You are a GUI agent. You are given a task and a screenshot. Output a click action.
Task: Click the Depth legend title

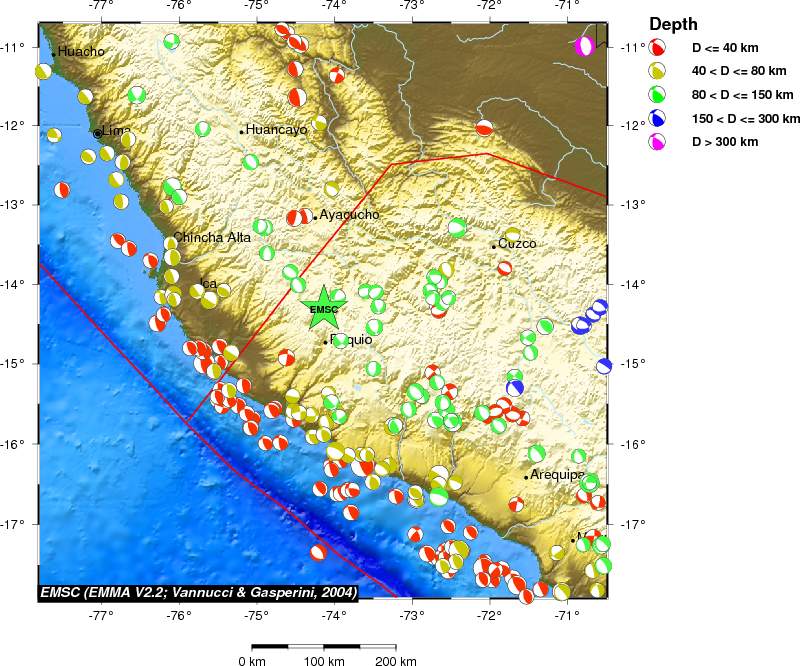(673, 24)
